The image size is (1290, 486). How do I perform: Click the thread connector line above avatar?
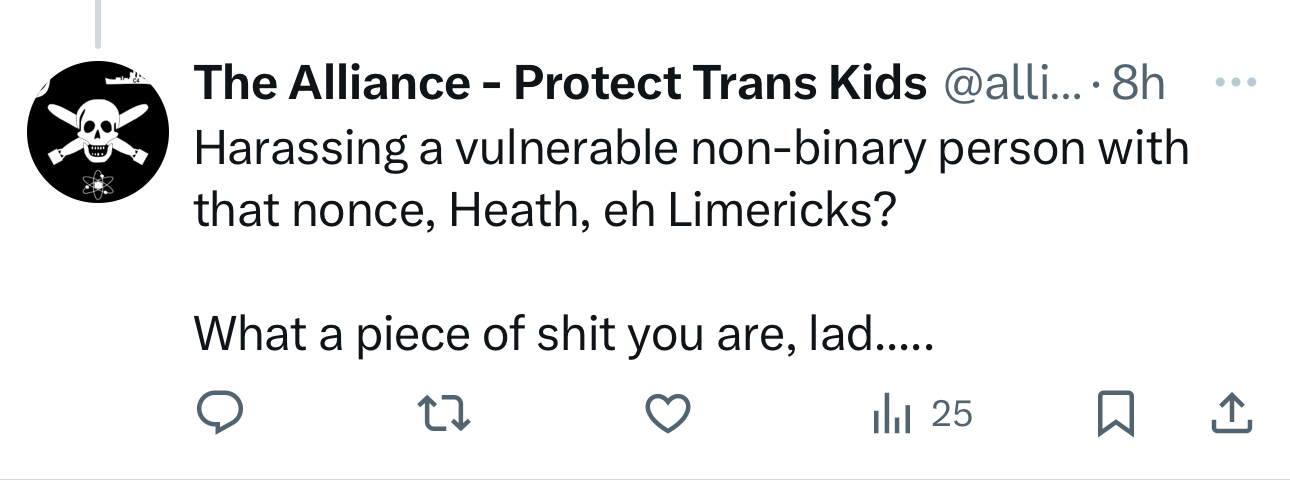click(98, 24)
